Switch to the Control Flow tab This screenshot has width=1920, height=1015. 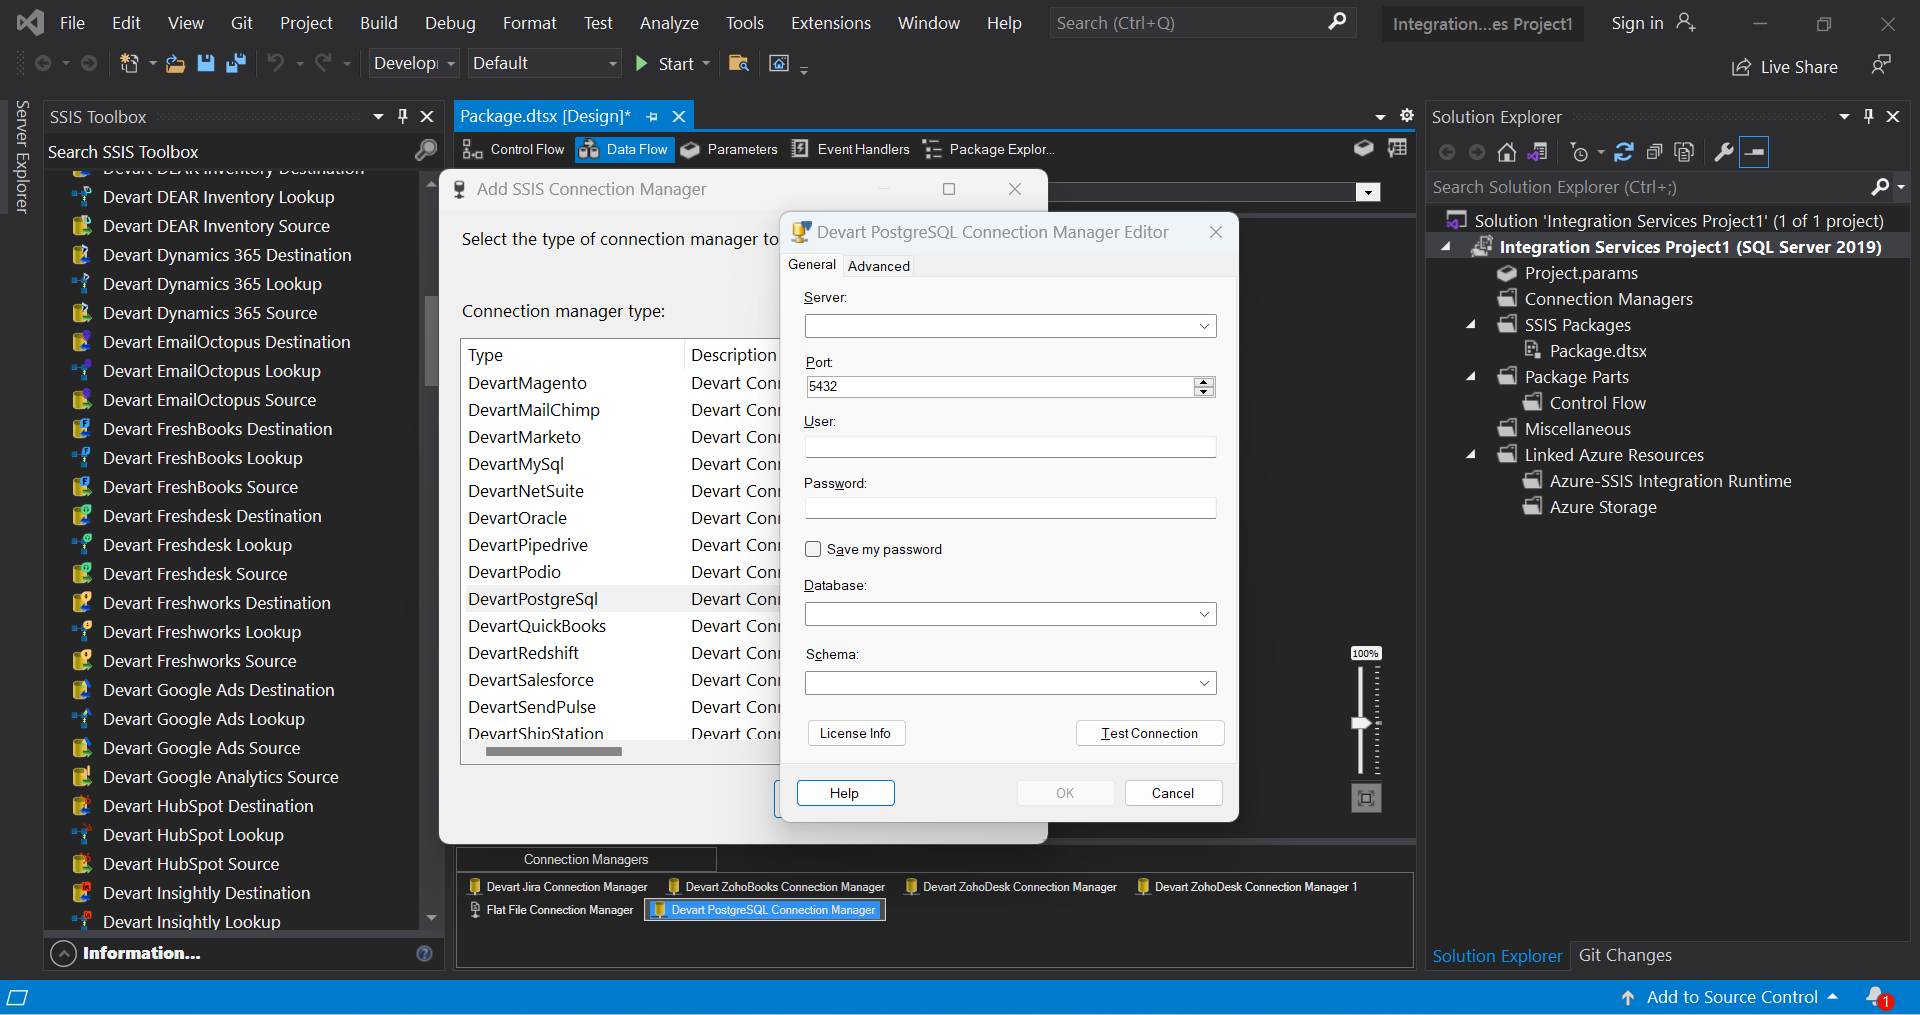click(513, 149)
